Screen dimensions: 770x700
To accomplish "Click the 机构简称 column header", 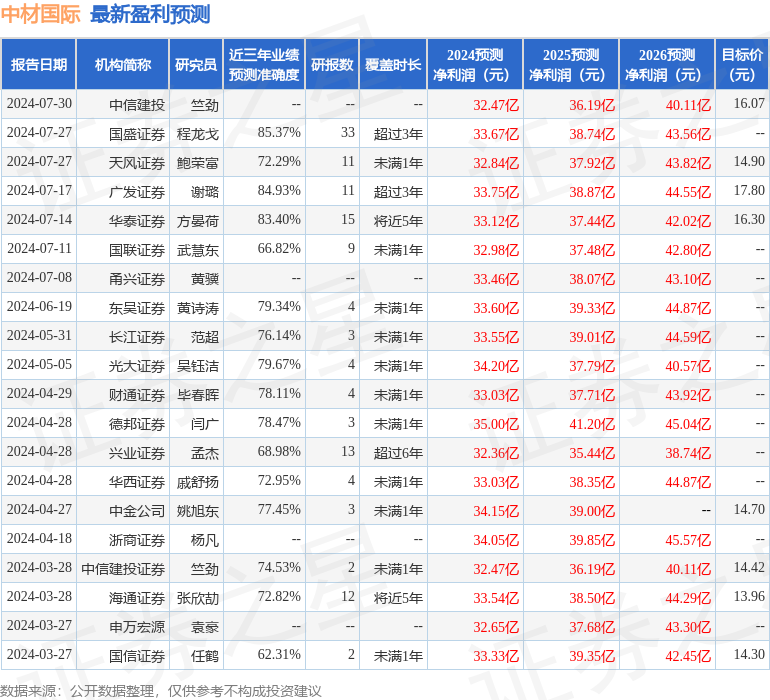I will (123, 64).
